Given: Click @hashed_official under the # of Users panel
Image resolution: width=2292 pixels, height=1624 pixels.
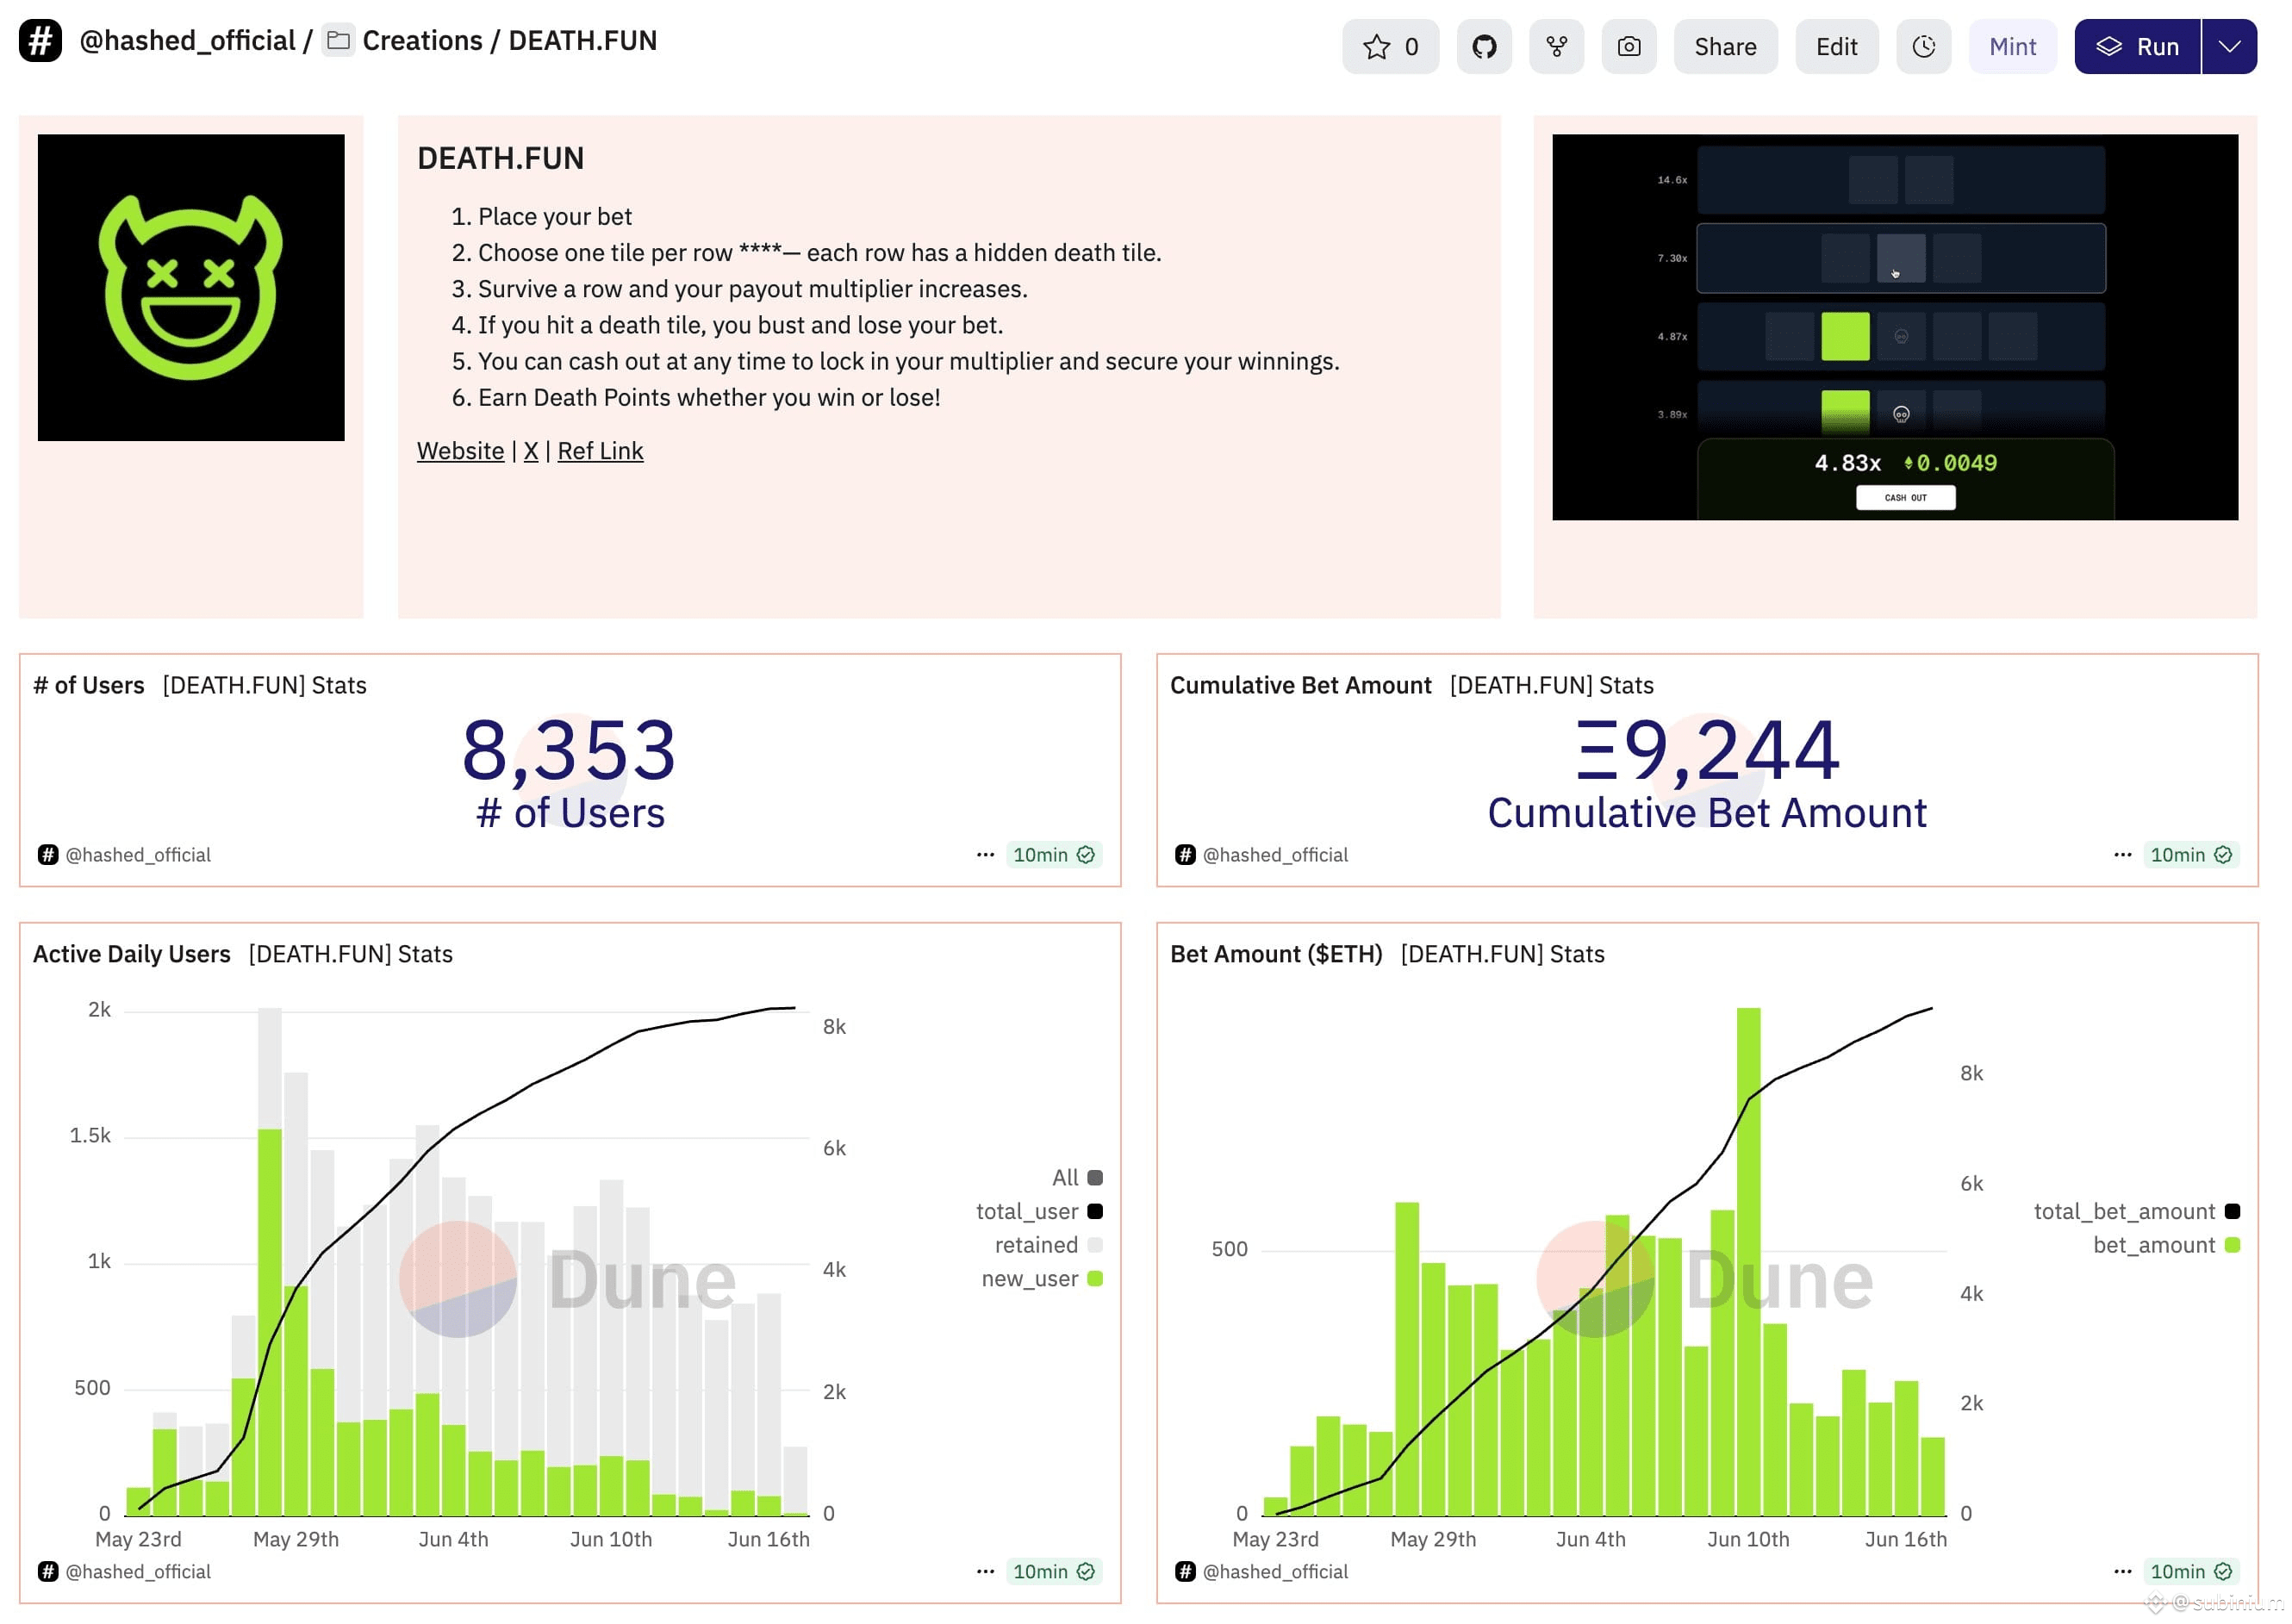Looking at the screenshot, I should pos(138,855).
